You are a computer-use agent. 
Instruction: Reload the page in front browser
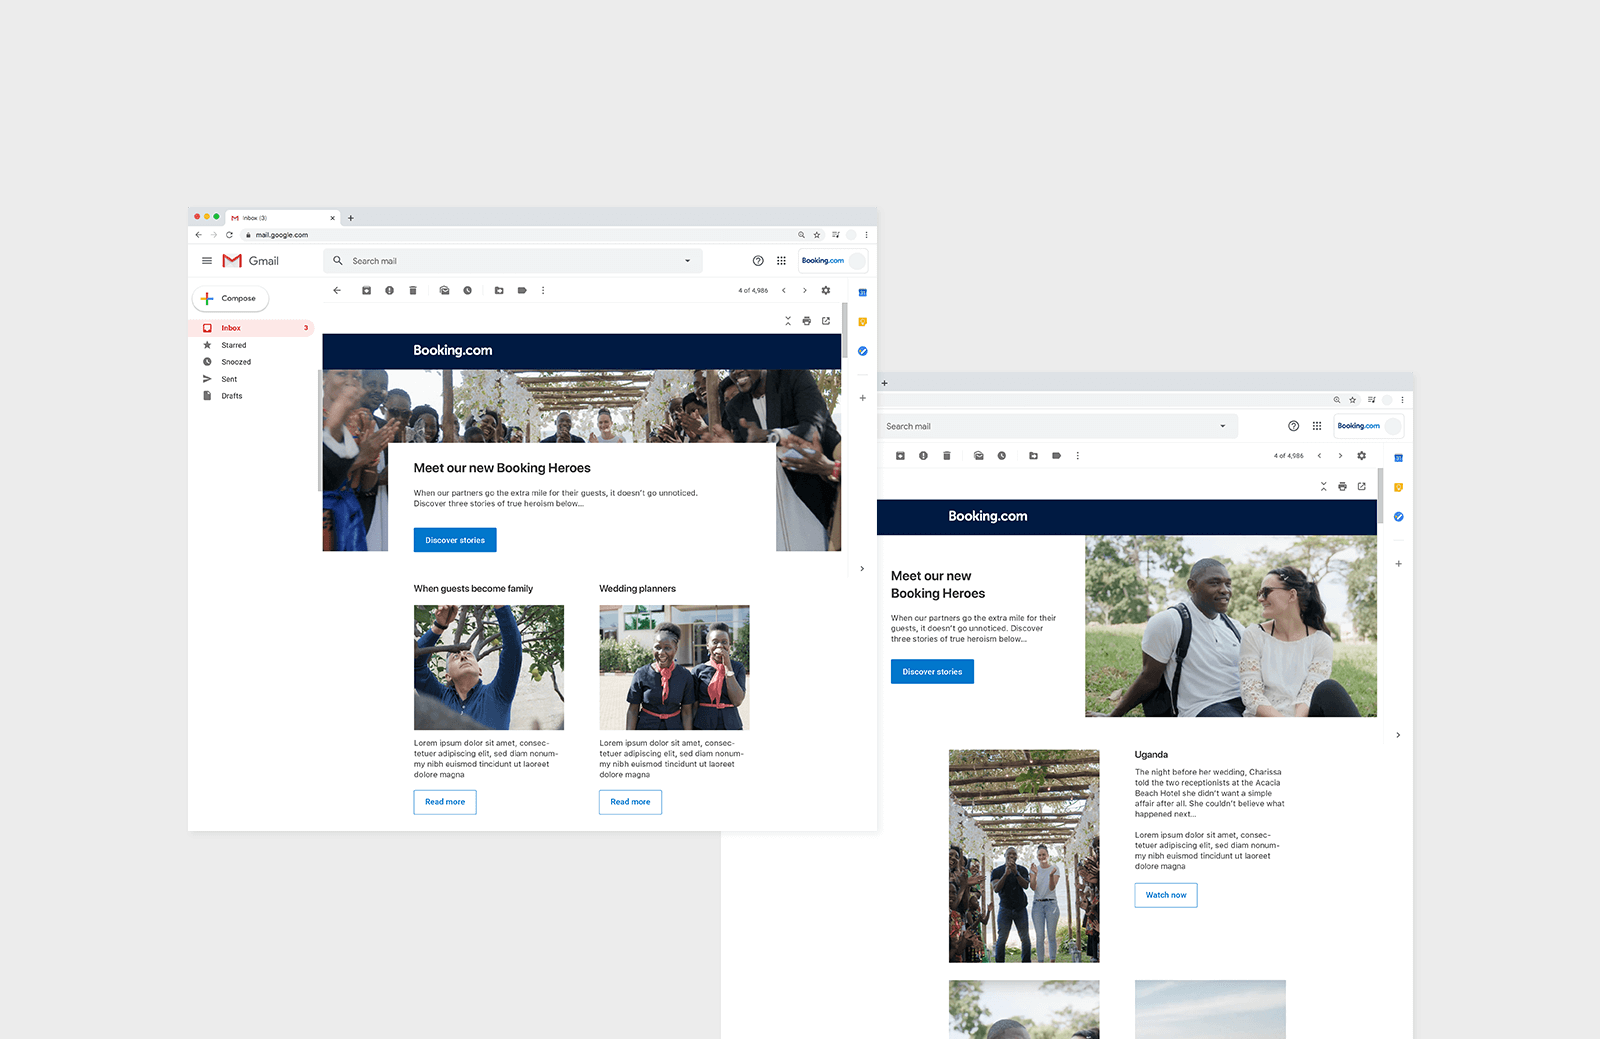point(229,235)
